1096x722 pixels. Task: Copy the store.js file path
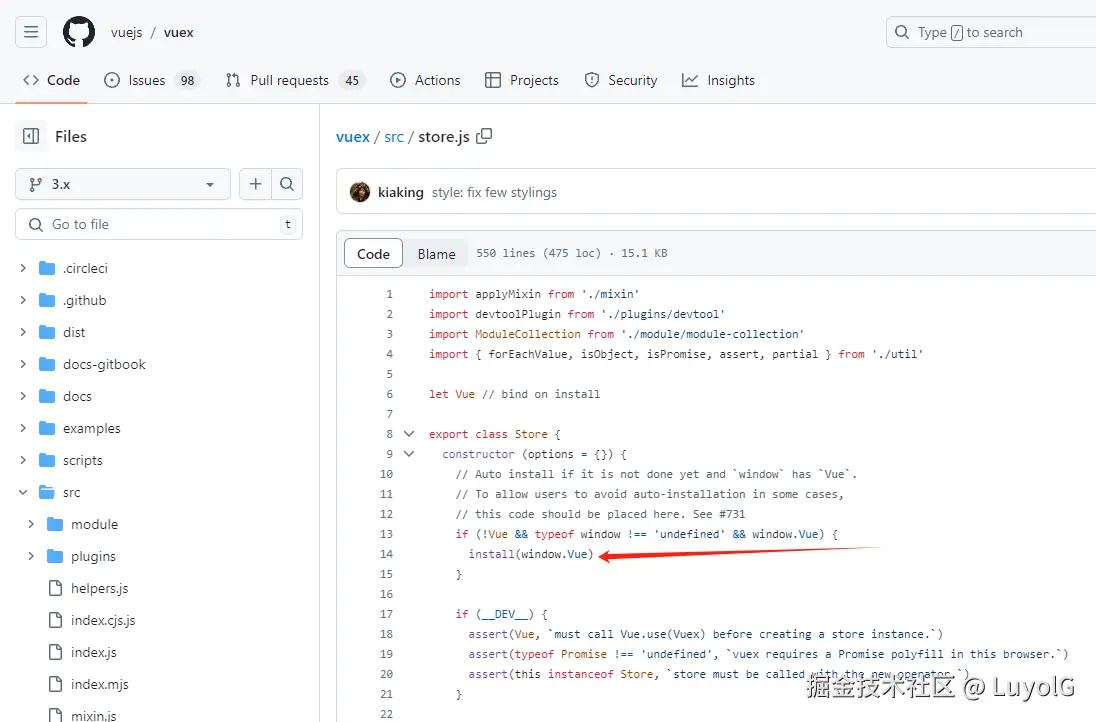(x=484, y=136)
